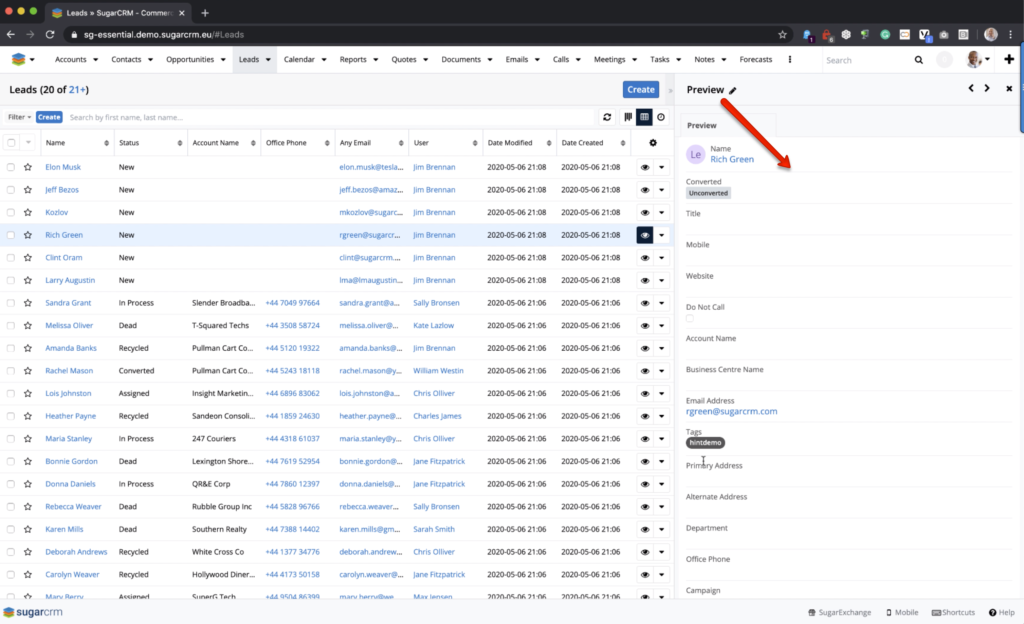Go to the previous record in preview
This screenshot has width=1024, height=624.
point(971,88)
